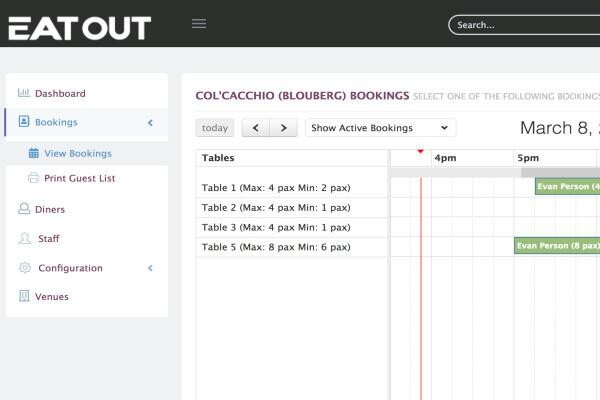Expand the Configuration submenu chevron
Image resolution: width=600 pixels, height=400 pixels.
tap(150, 268)
